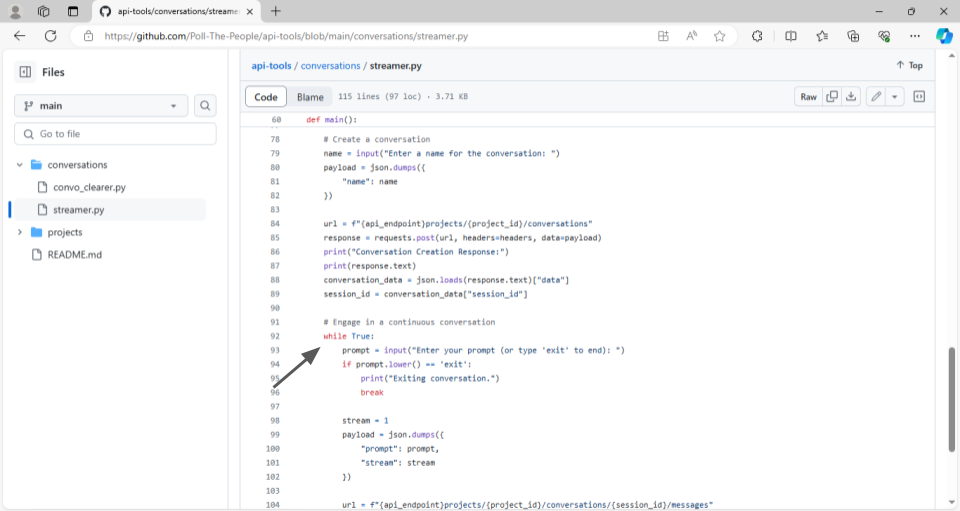The width and height of the screenshot is (960, 511).
Task: Open browser profile avatar
Action: (15, 11)
